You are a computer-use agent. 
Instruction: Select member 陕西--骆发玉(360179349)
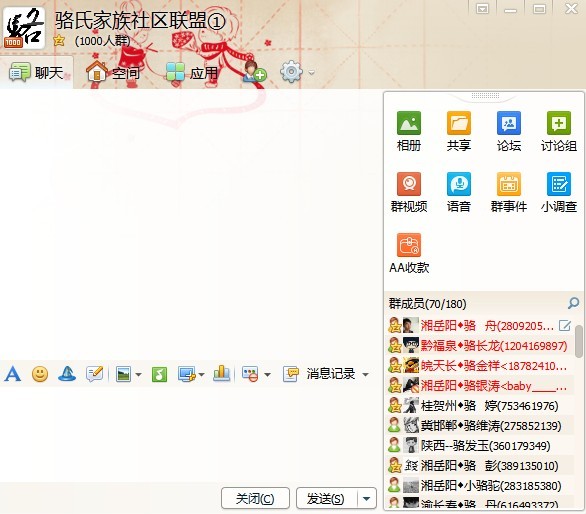(x=480, y=445)
